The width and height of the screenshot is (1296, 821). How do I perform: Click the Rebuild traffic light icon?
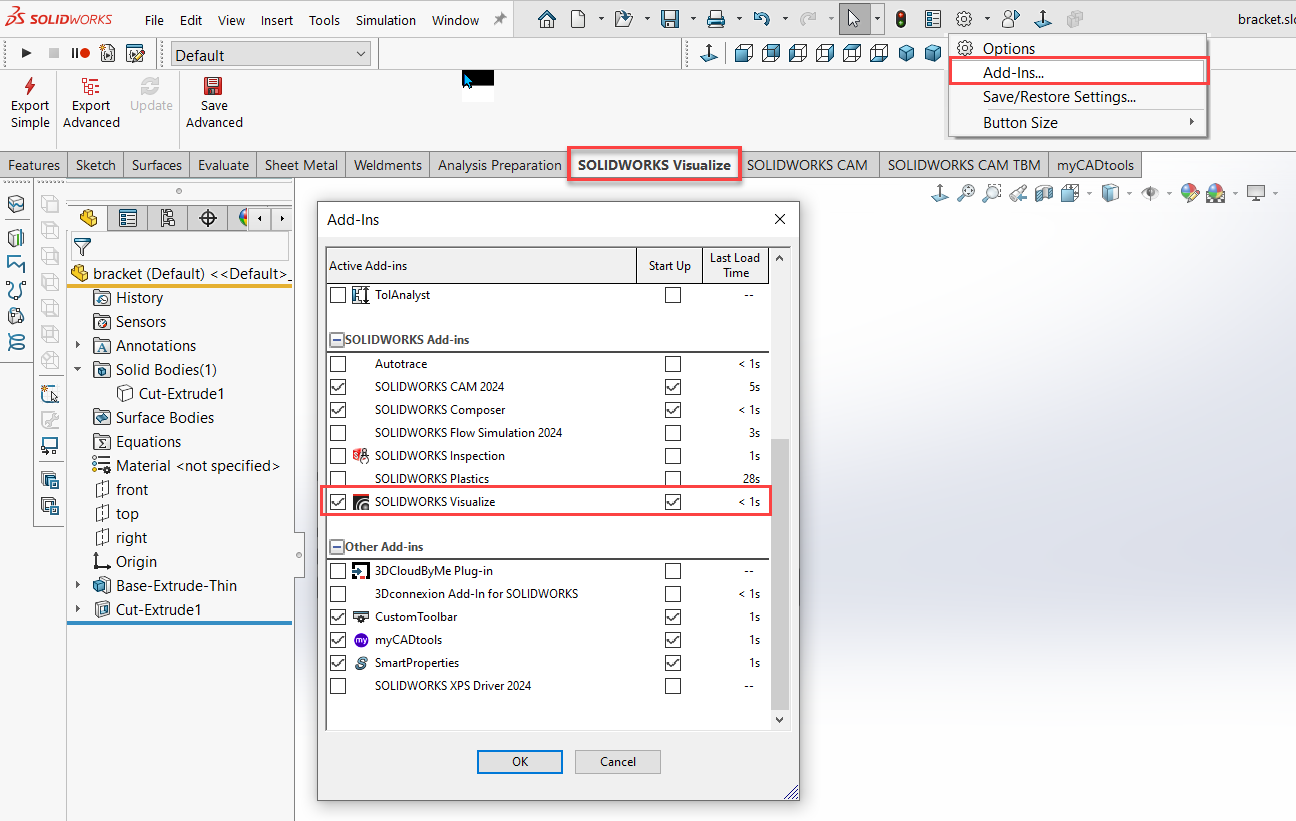point(900,19)
